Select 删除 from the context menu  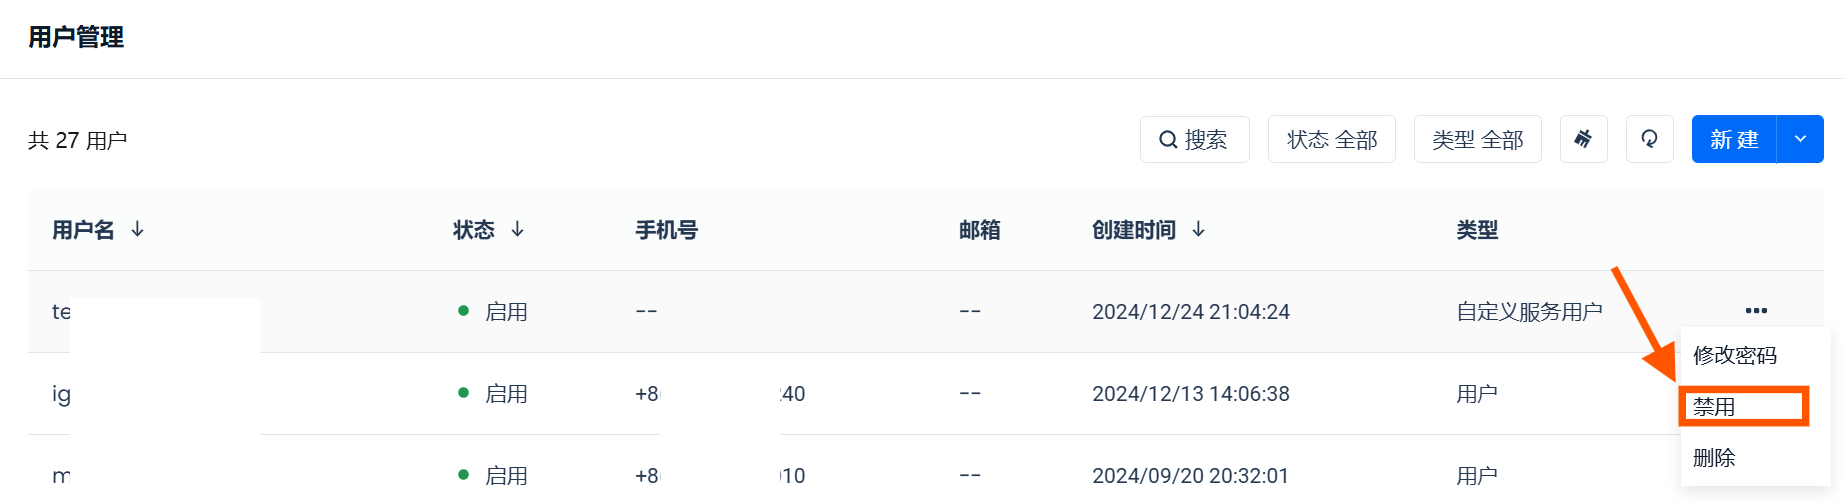[x=1714, y=458]
